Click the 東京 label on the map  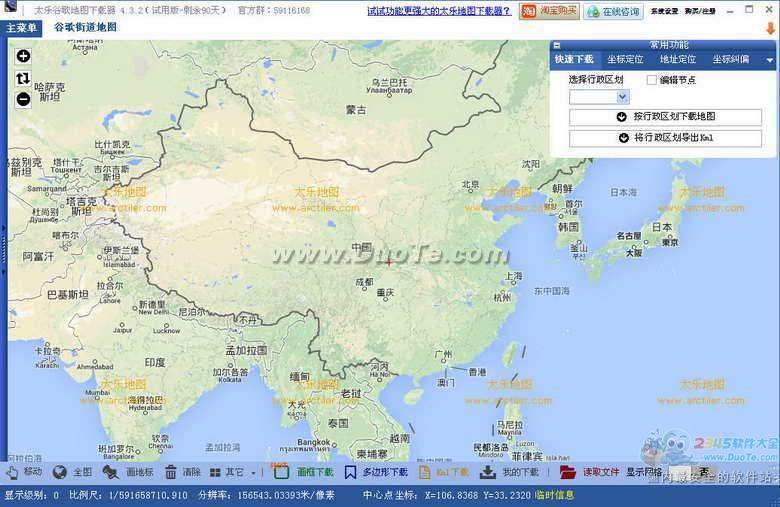(670, 242)
